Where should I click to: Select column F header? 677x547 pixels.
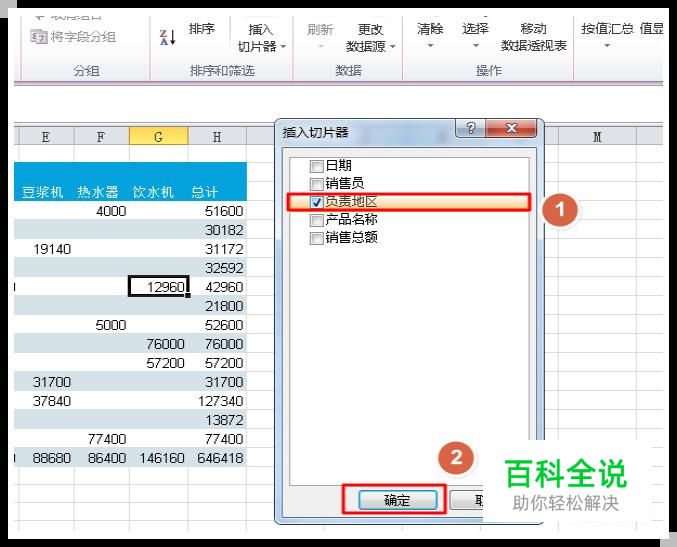coord(101,137)
